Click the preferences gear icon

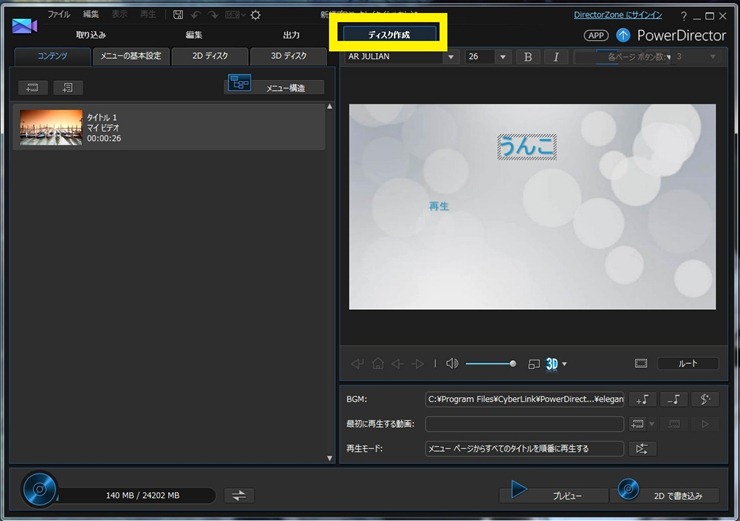(255, 15)
